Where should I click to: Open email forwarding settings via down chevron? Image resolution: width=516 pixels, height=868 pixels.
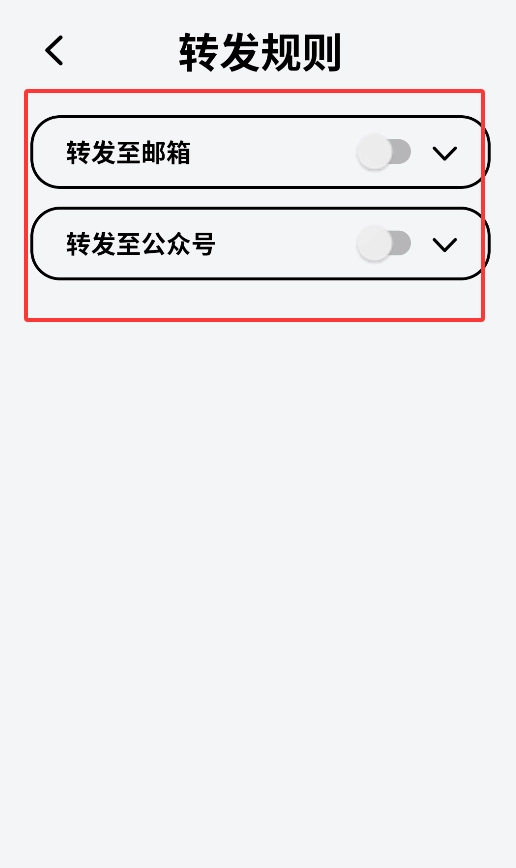coord(445,153)
